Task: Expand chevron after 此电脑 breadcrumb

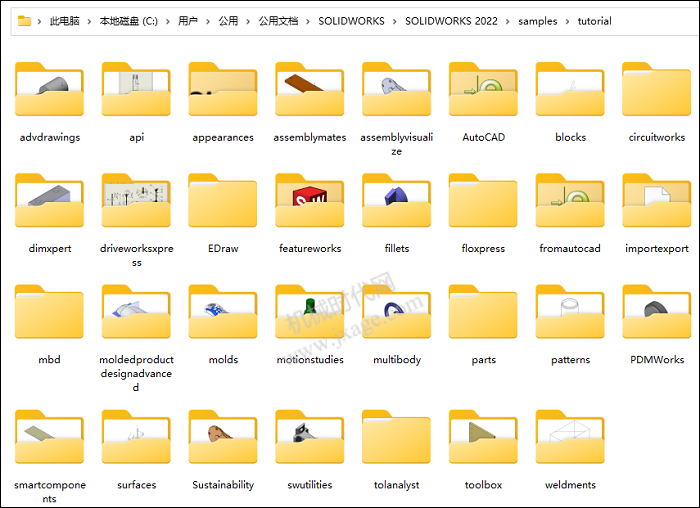Action: coord(89,21)
